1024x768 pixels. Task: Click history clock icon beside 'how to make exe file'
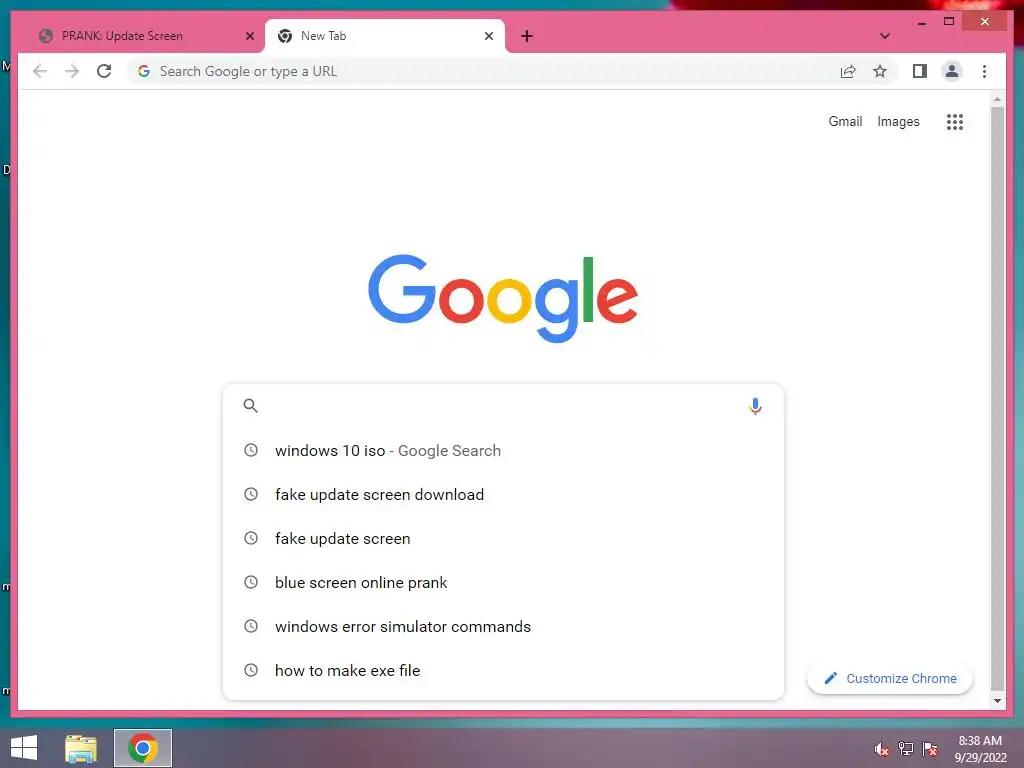click(251, 669)
